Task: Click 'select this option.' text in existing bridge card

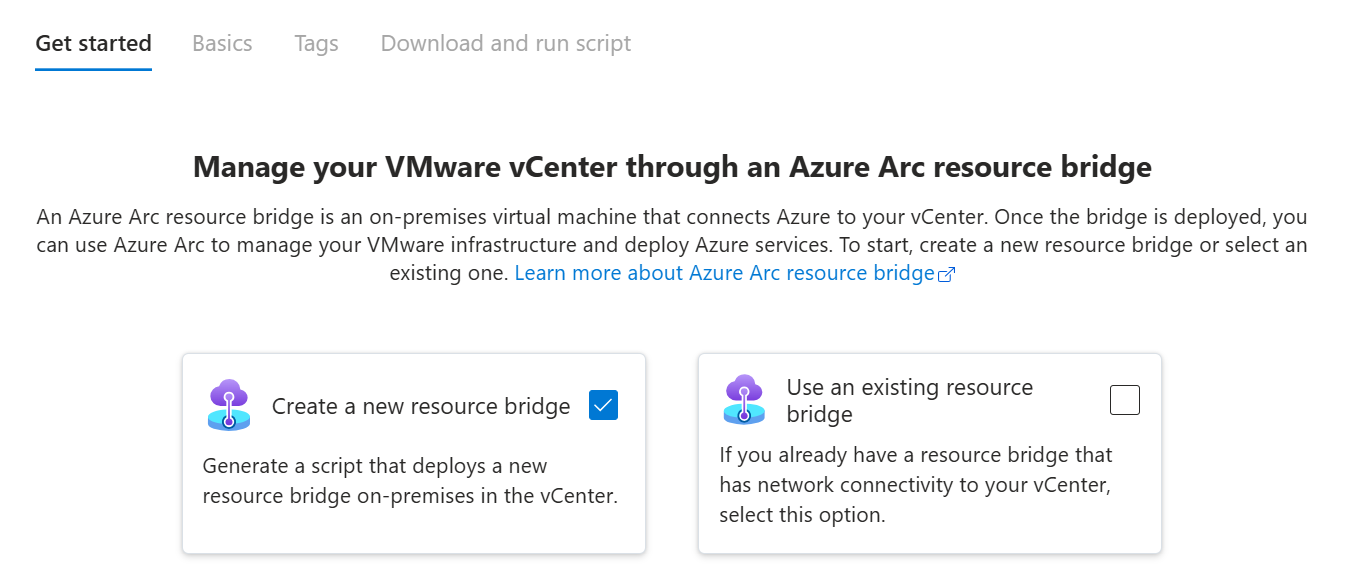Action: click(x=802, y=516)
